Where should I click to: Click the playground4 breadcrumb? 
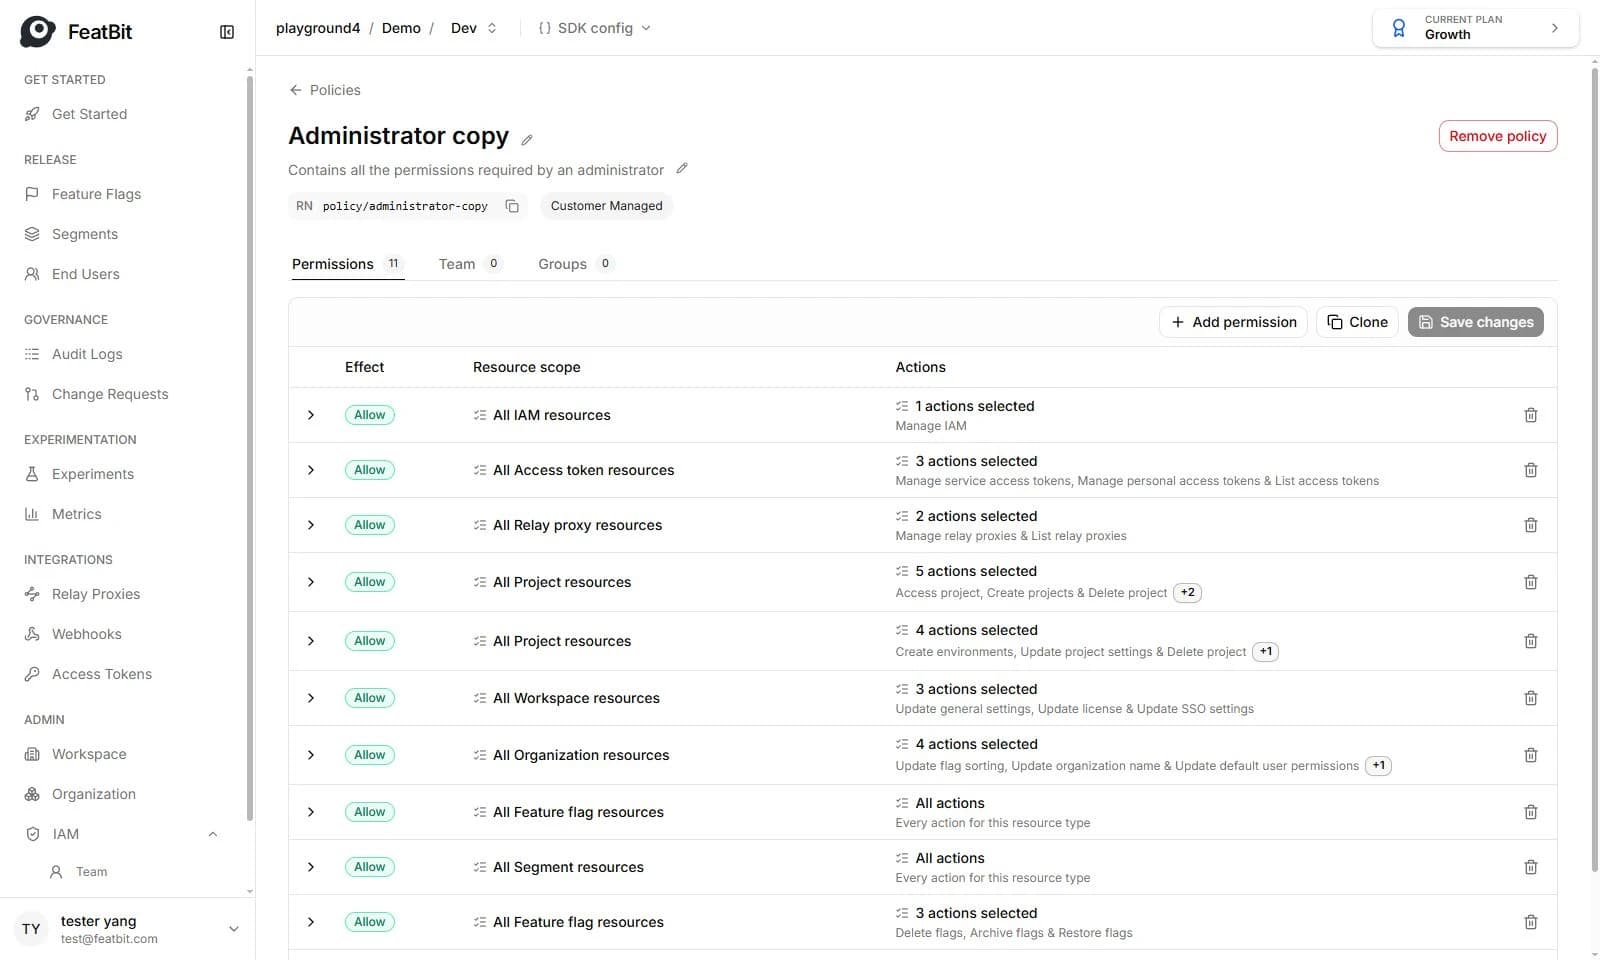pyautogui.click(x=318, y=28)
